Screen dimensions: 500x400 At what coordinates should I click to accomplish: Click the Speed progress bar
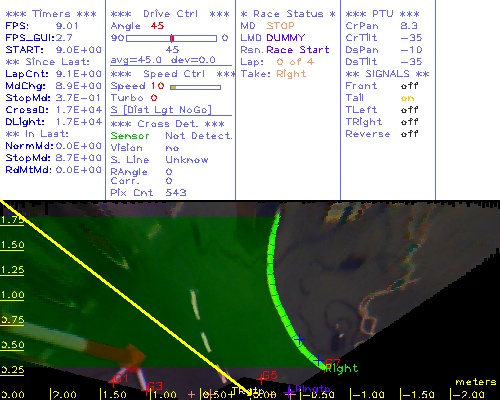pyautogui.click(x=195, y=87)
